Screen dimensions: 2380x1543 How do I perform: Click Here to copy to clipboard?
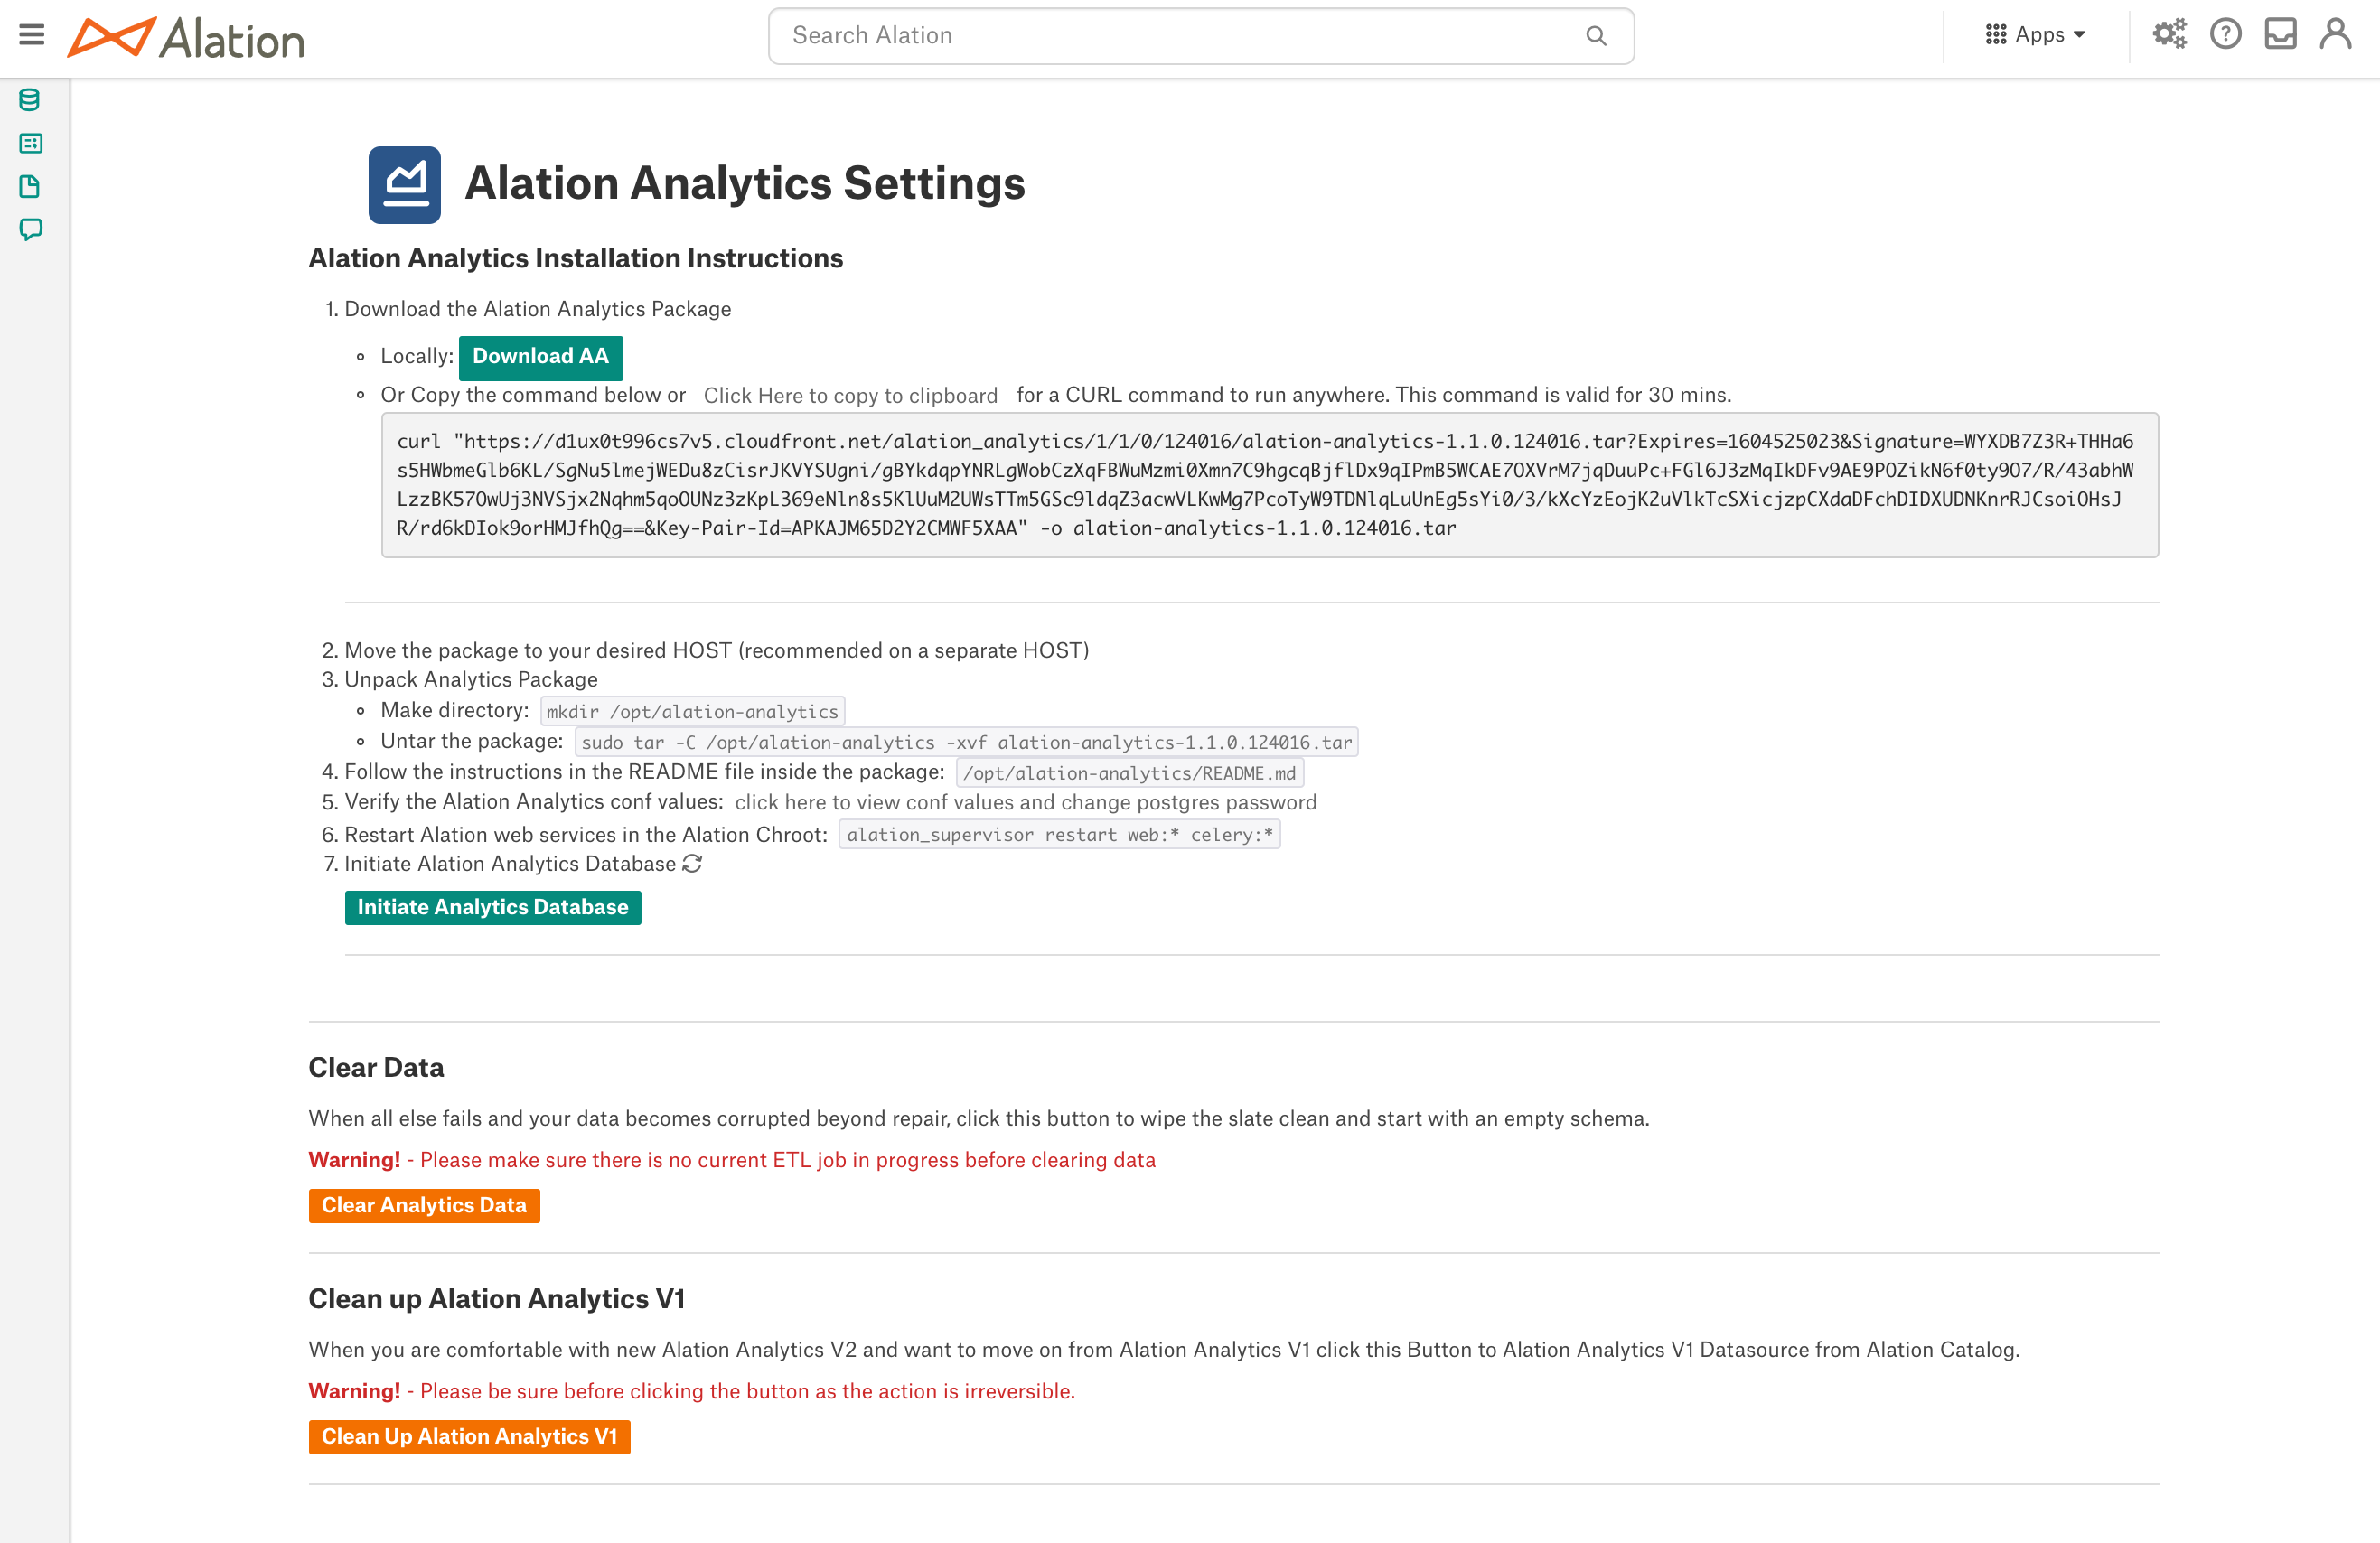point(850,395)
